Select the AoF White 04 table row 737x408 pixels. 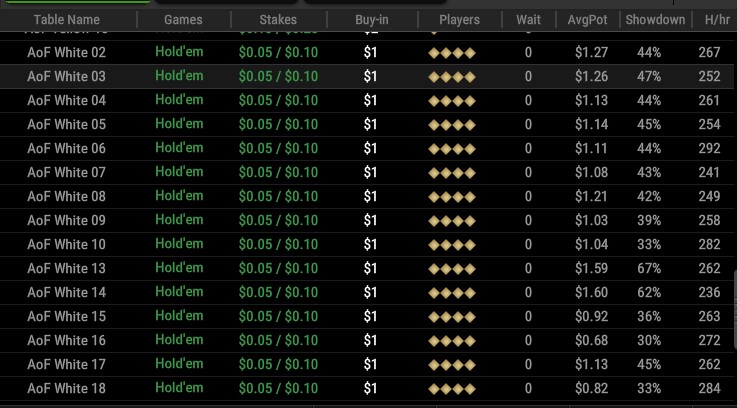tap(66, 101)
